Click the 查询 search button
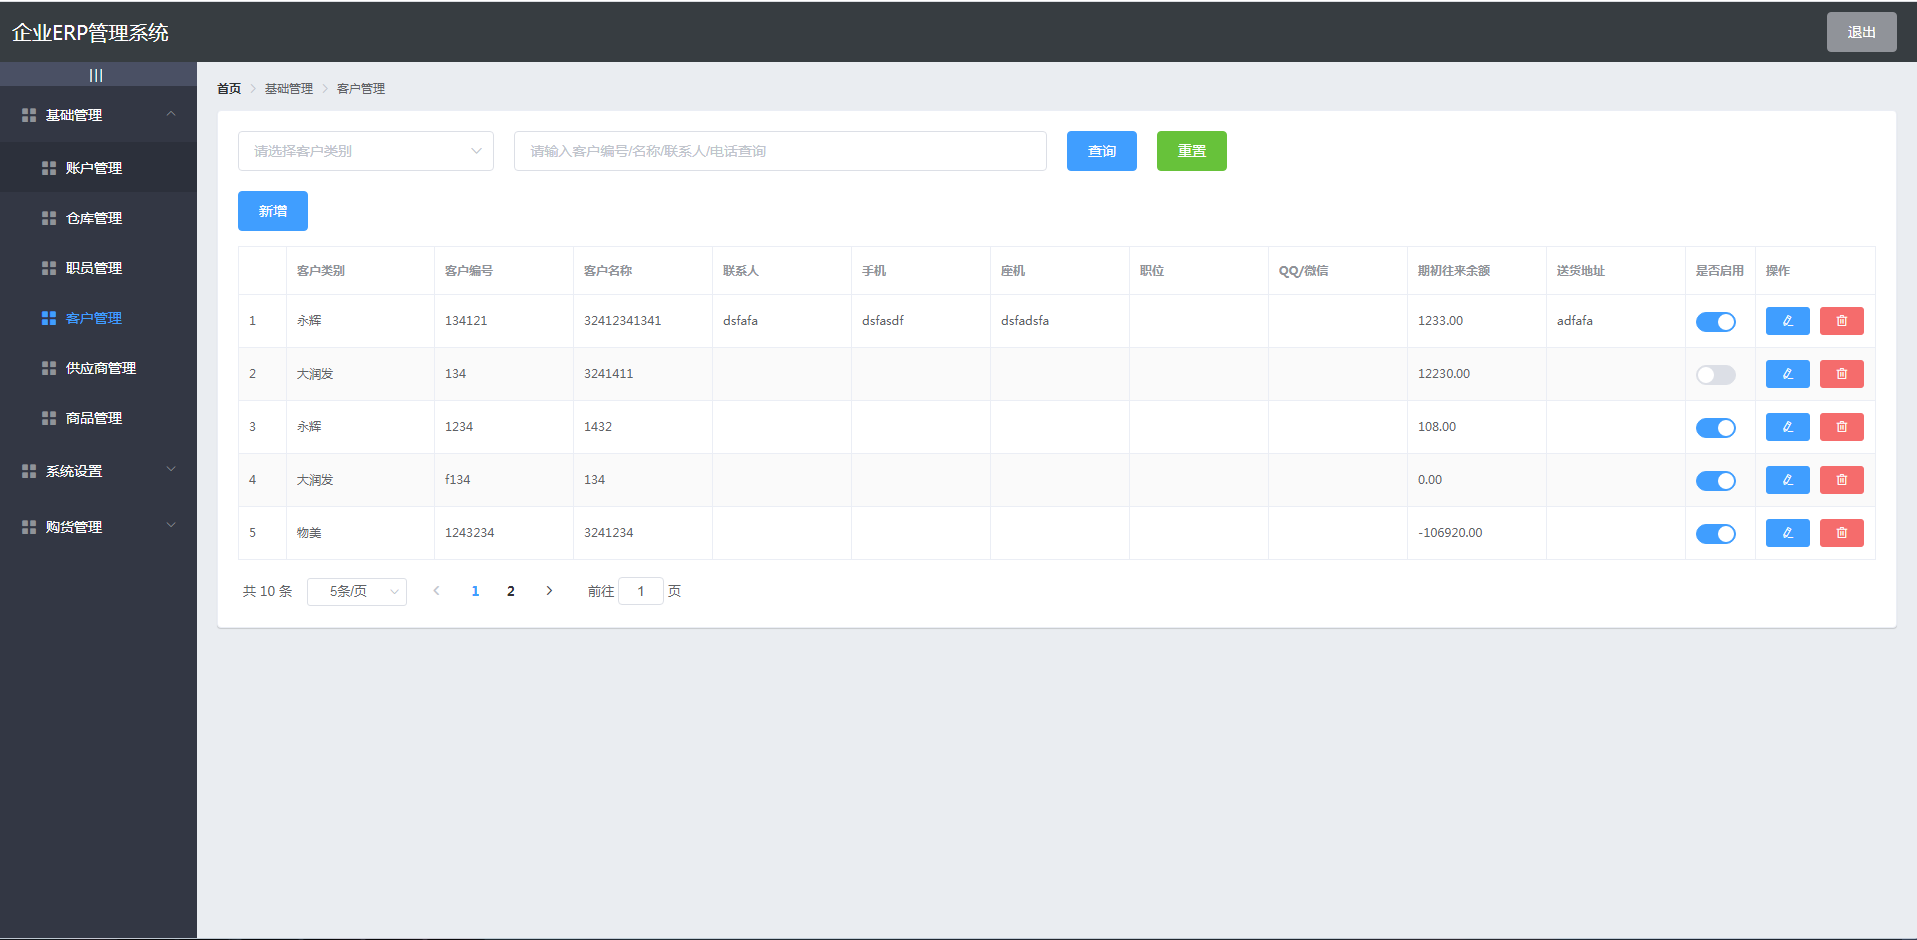The image size is (1917, 940). coord(1102,151)
